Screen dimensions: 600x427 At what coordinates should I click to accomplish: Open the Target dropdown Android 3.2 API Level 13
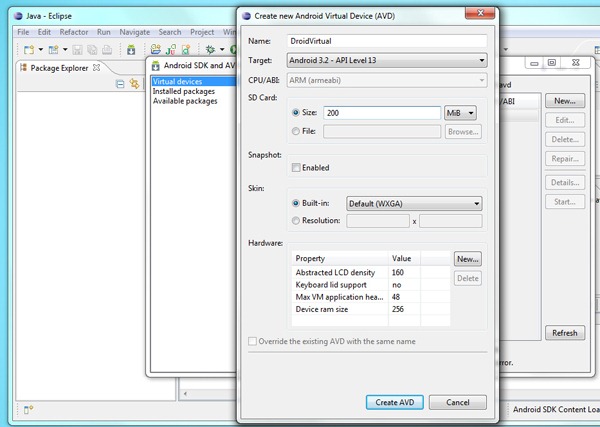[x=387, y=60]
